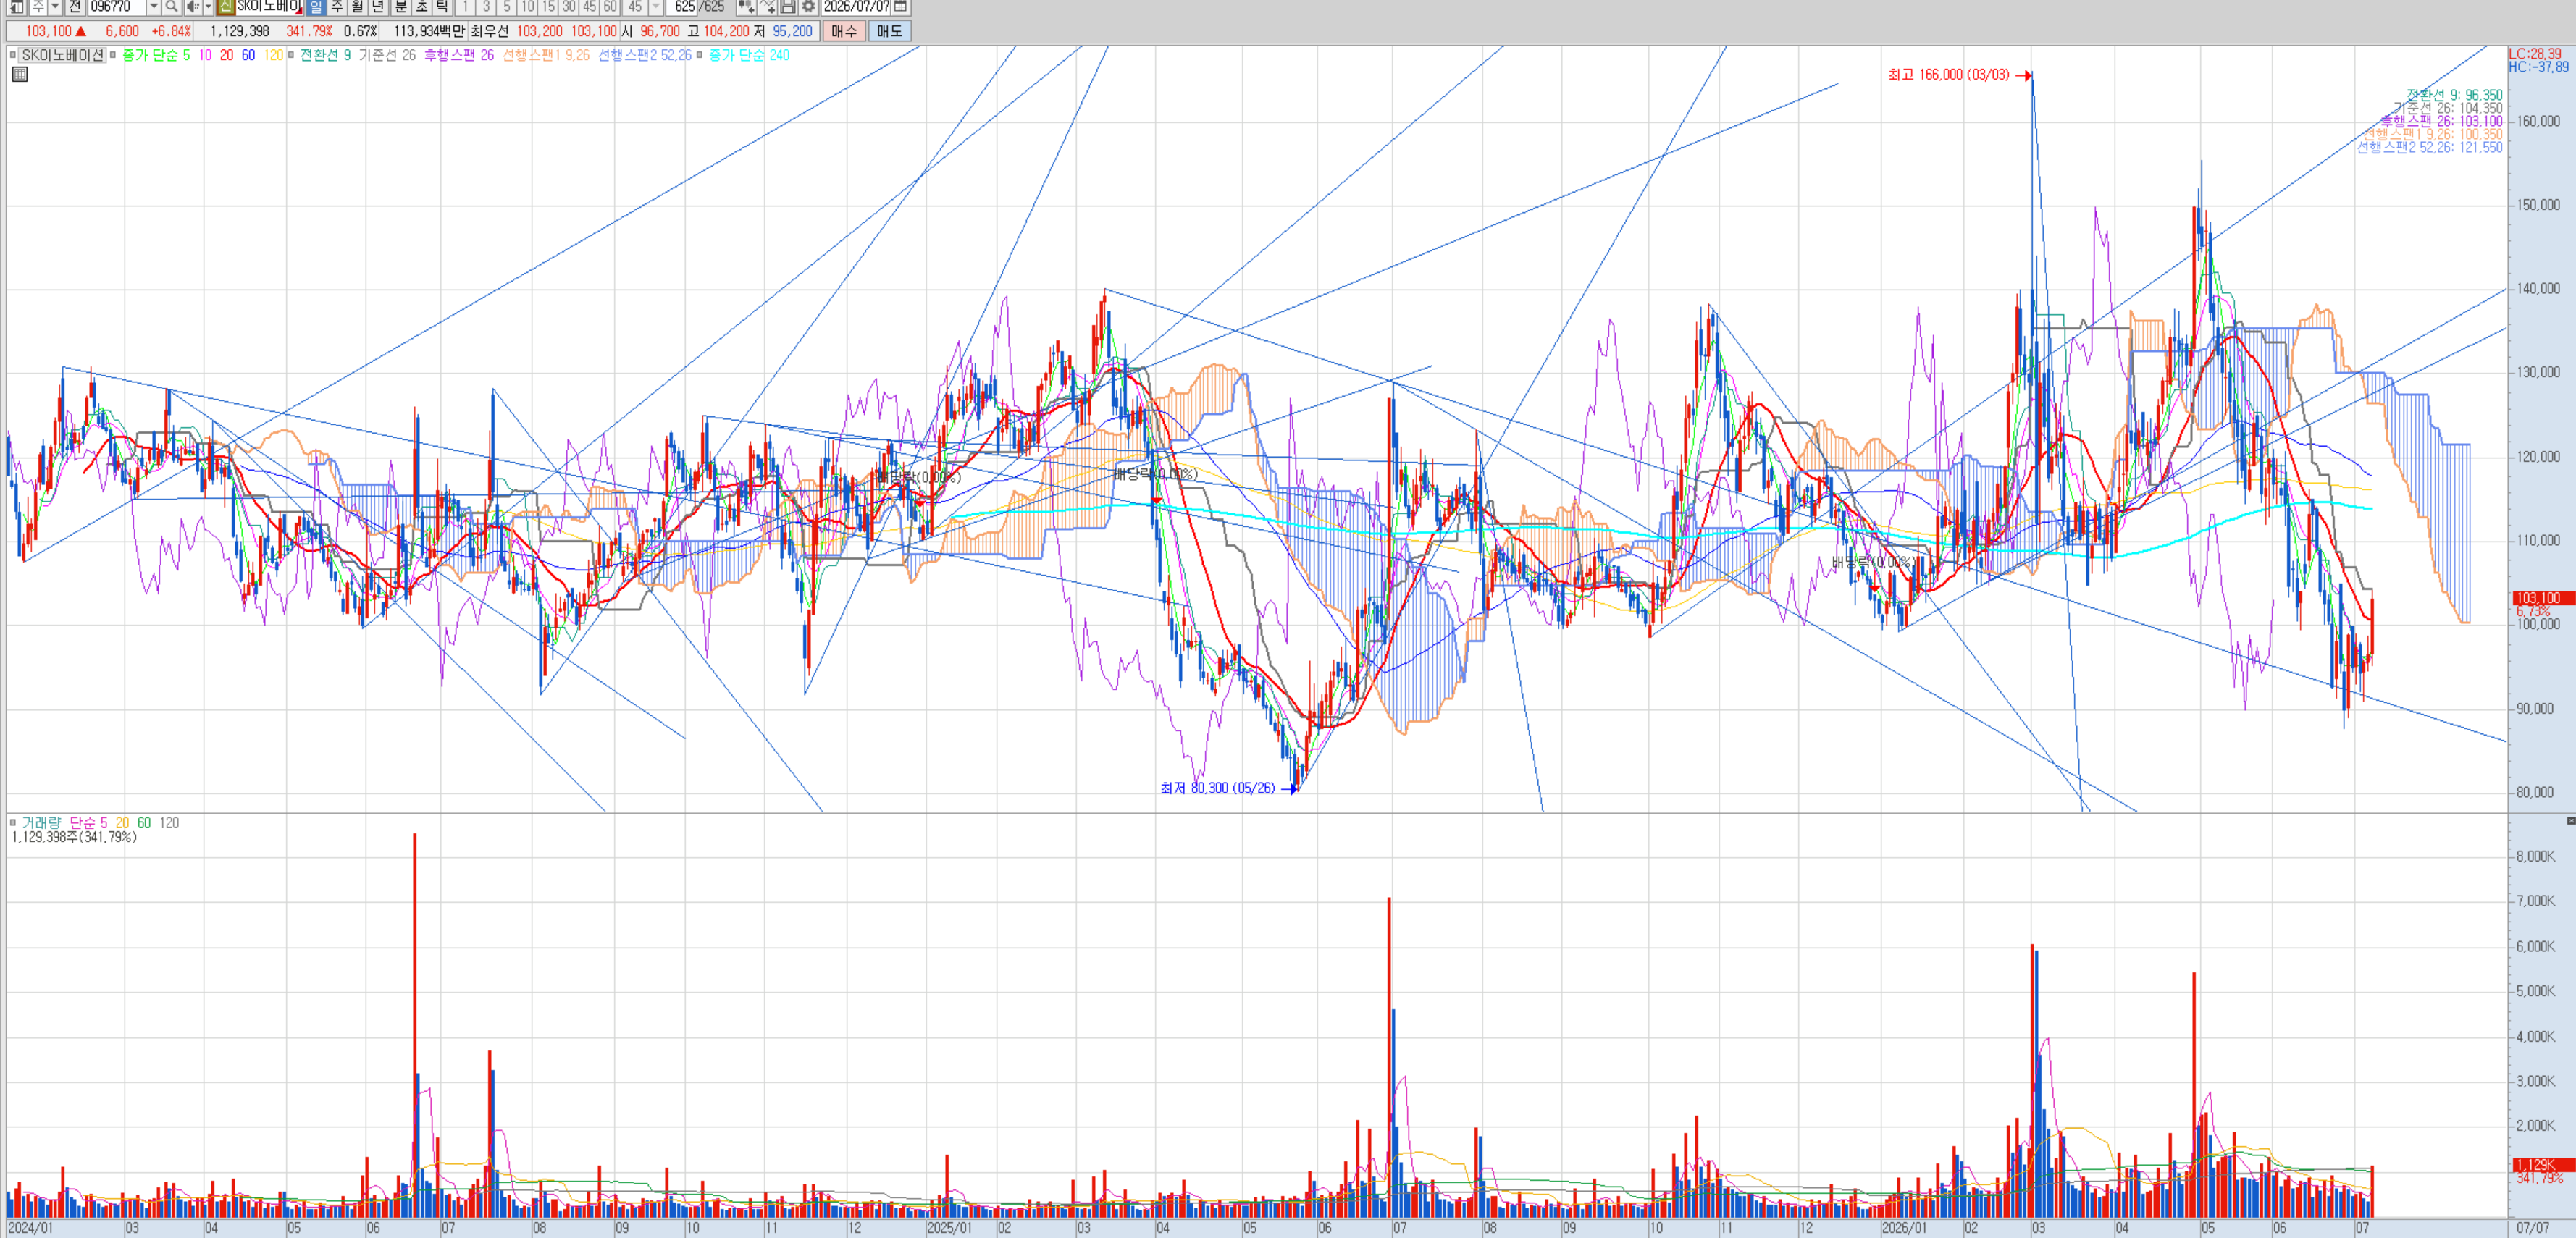Click the stock name field SK이노베이션
The width and height of the screenshot is (2576, 1238).
pos(269,7)
